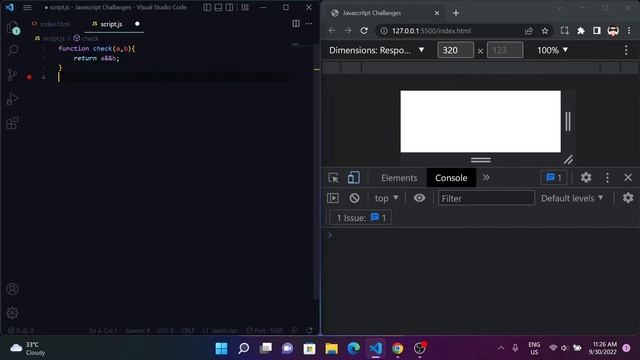Viewport: 640px width, 360px height.
Task: Open device toolbar more options menu
Action: 626,50
